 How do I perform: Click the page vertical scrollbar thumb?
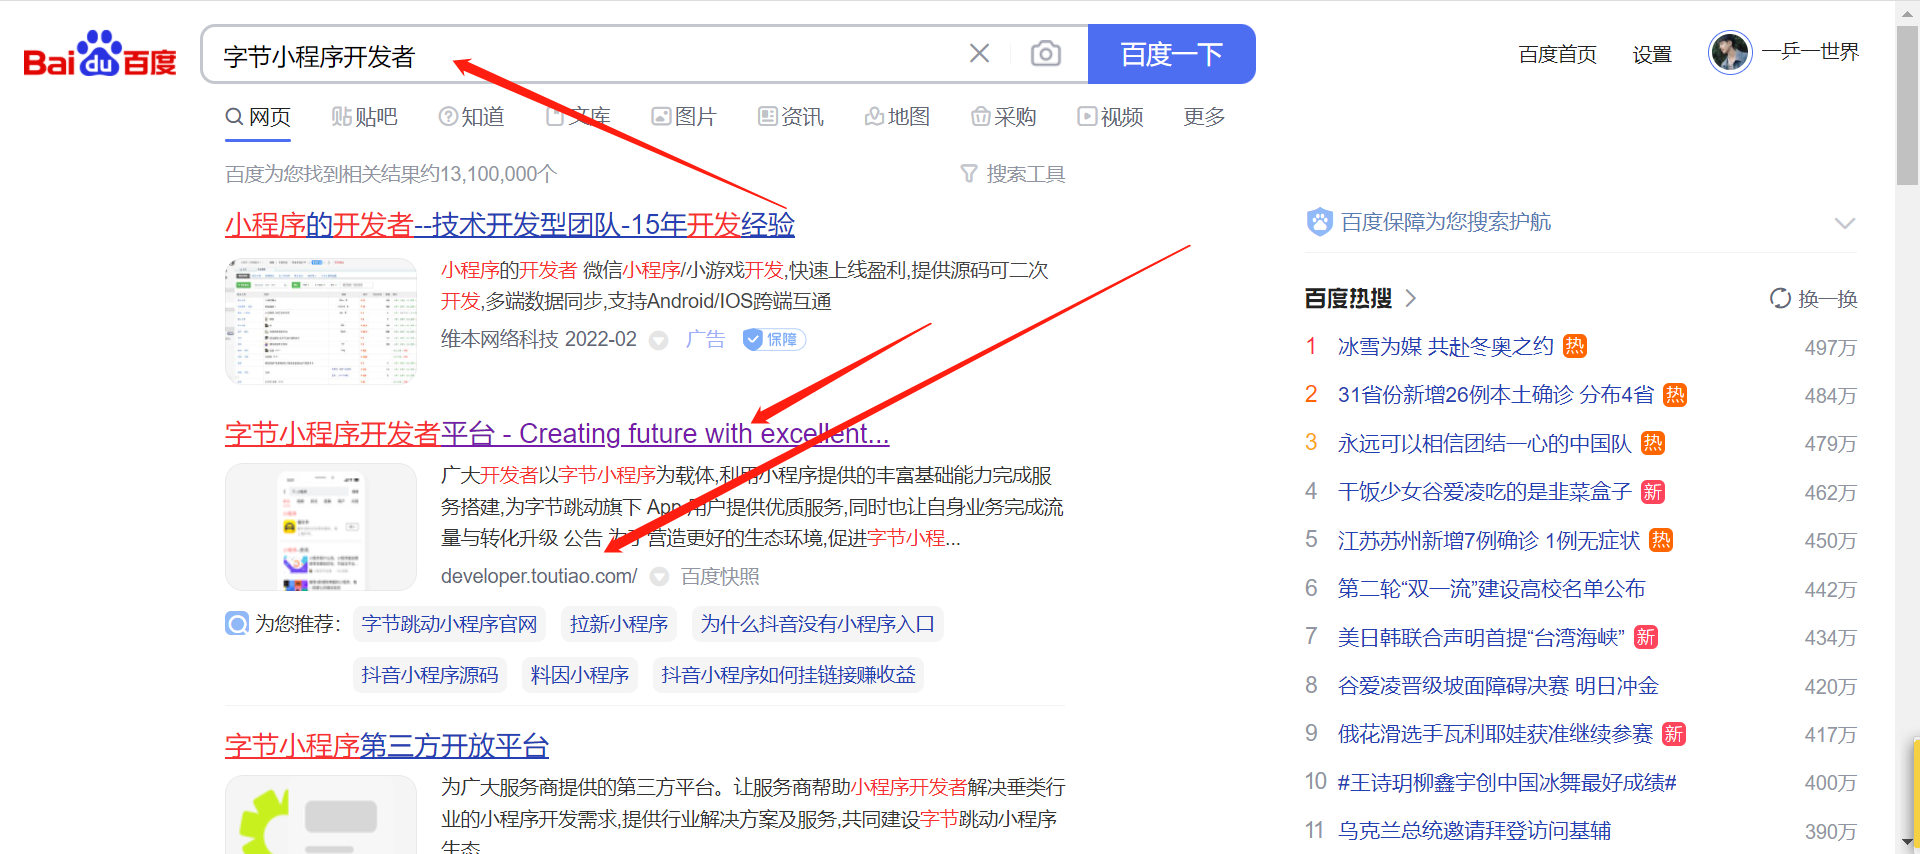coord(1907,105)
